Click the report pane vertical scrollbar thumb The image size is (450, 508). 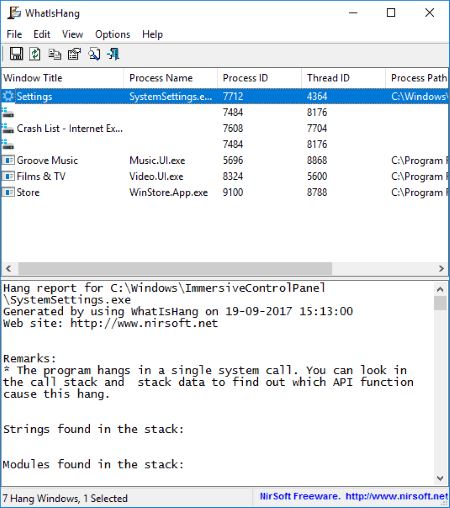click(x=440, y=303)
